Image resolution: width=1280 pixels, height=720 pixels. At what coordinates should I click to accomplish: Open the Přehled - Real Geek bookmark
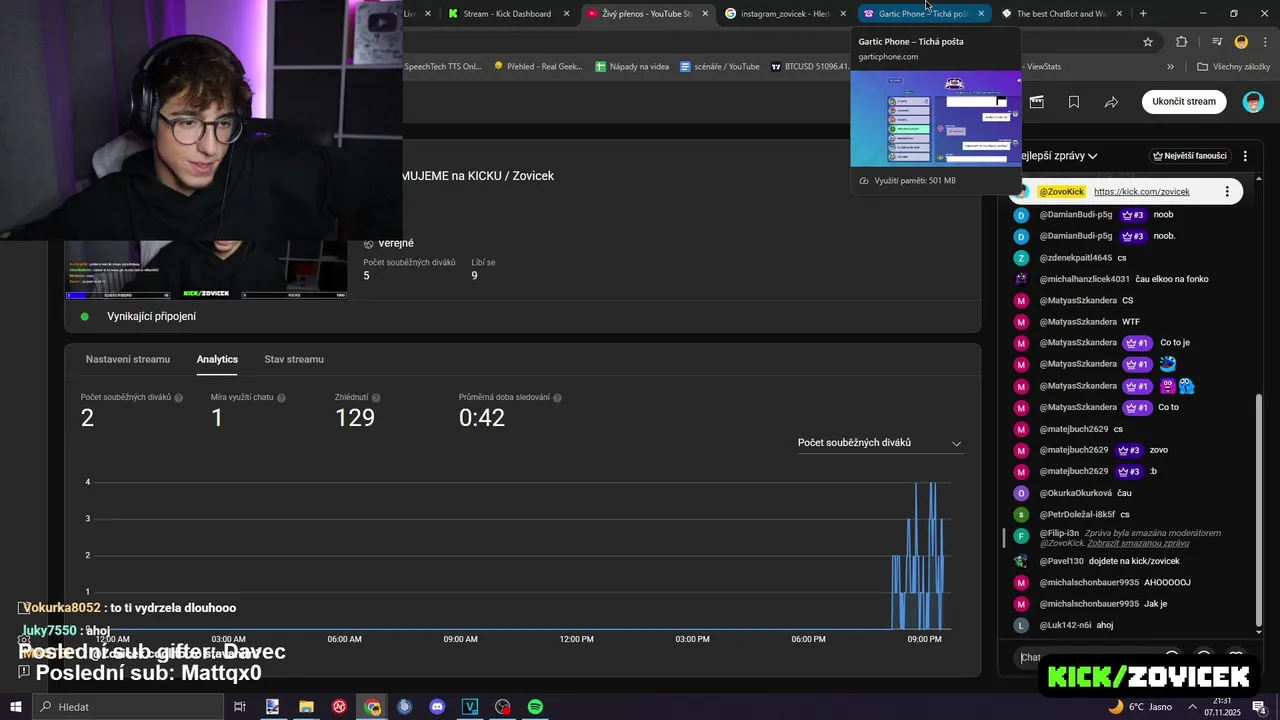tap(538, 66)
